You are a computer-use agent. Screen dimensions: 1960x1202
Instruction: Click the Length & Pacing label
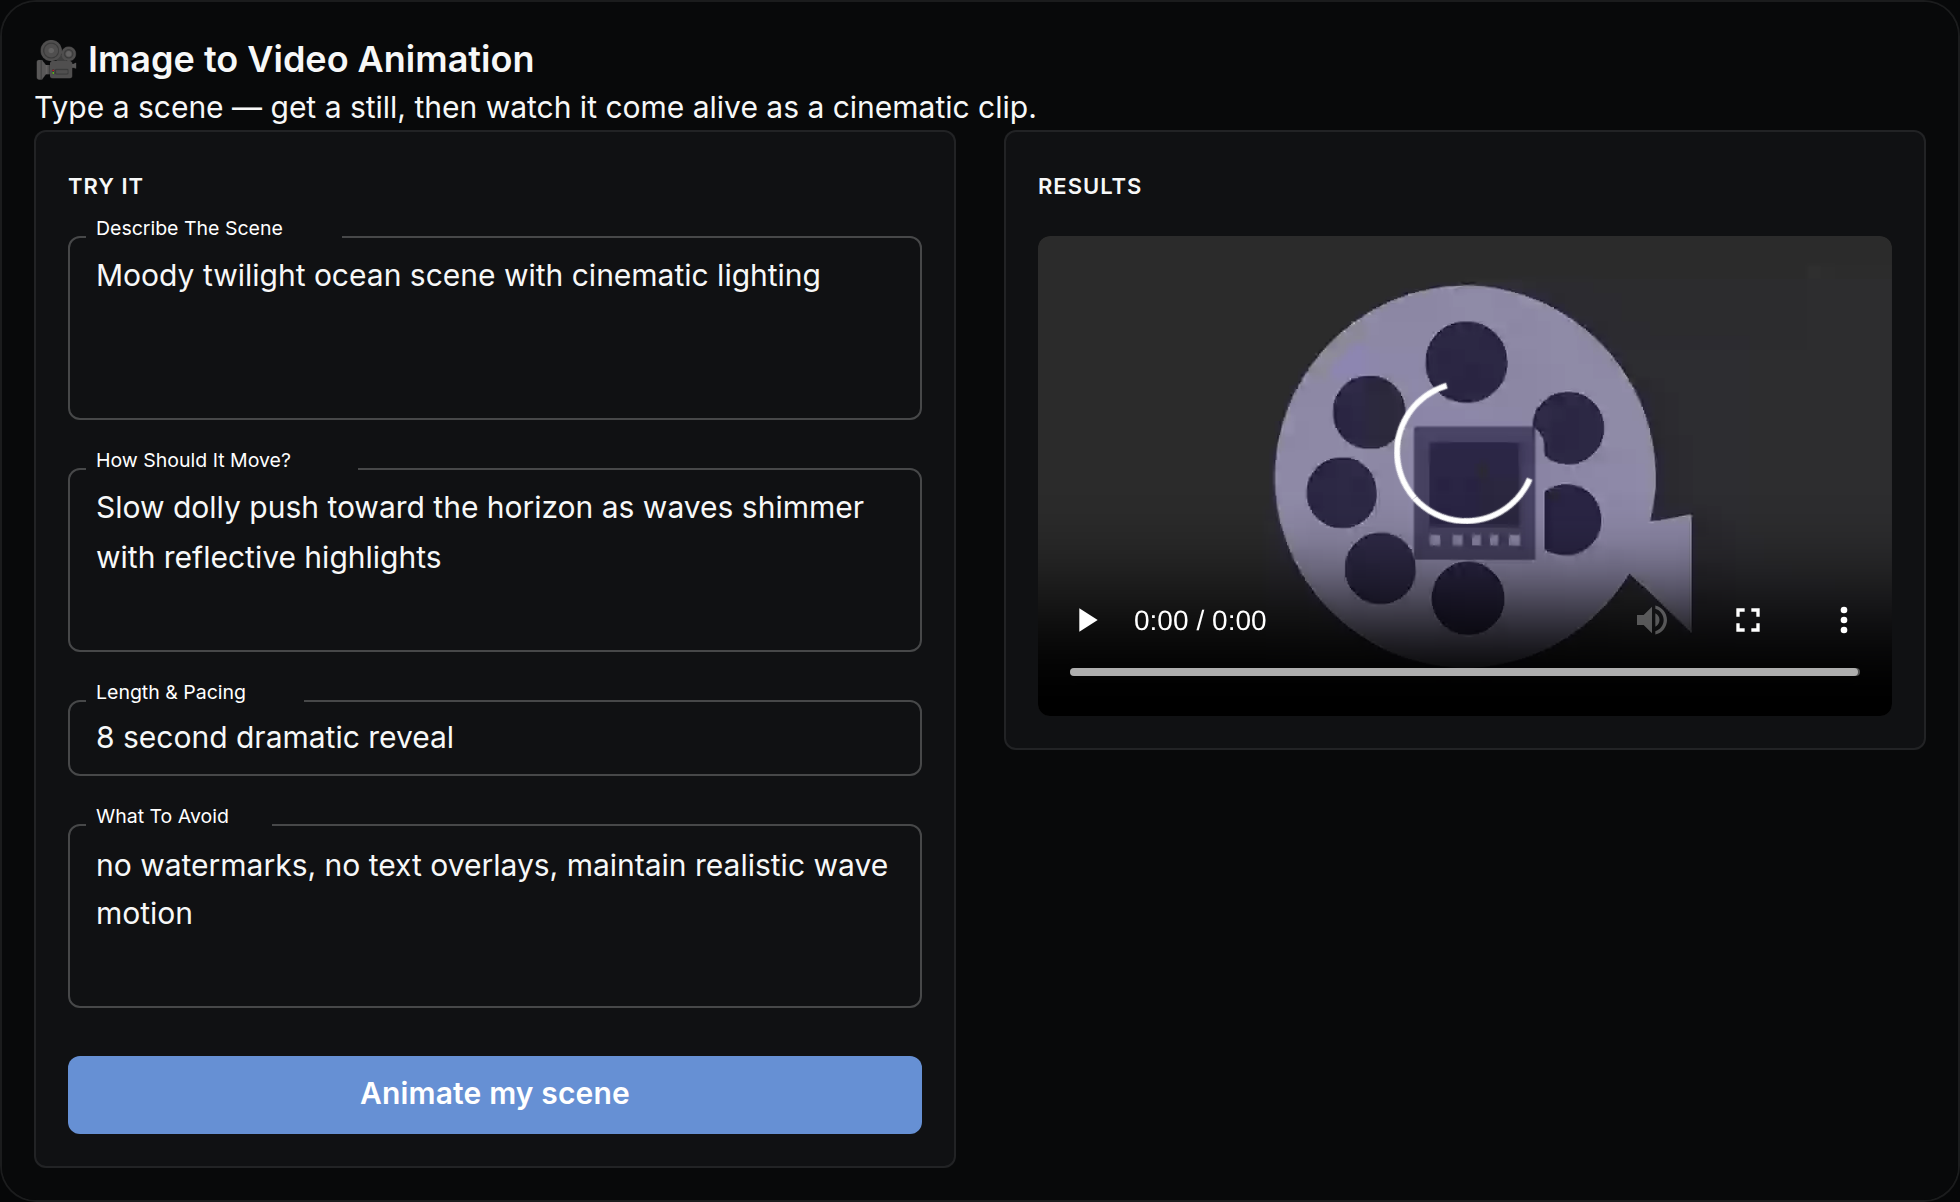tap(171, 692)
